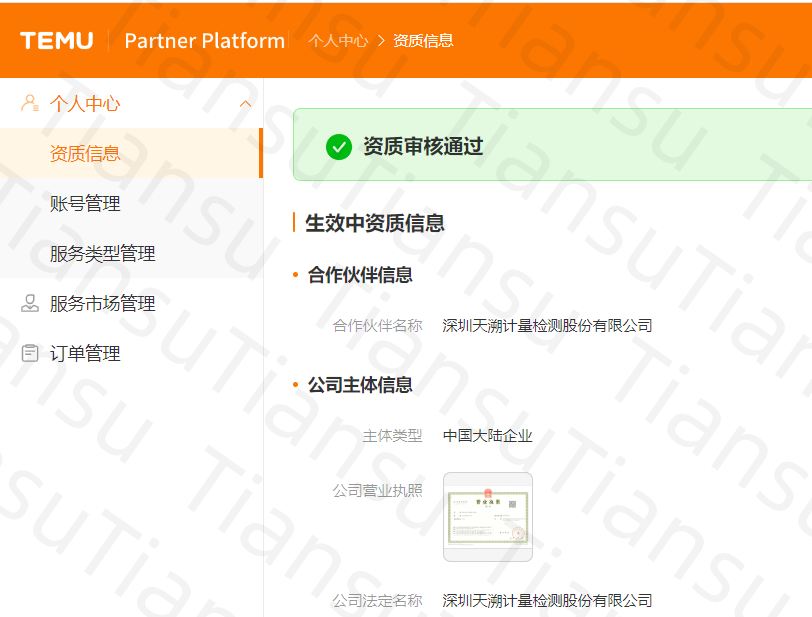
Task: Open the 服务市场管理 sidebar label
Action: point(102,303)
